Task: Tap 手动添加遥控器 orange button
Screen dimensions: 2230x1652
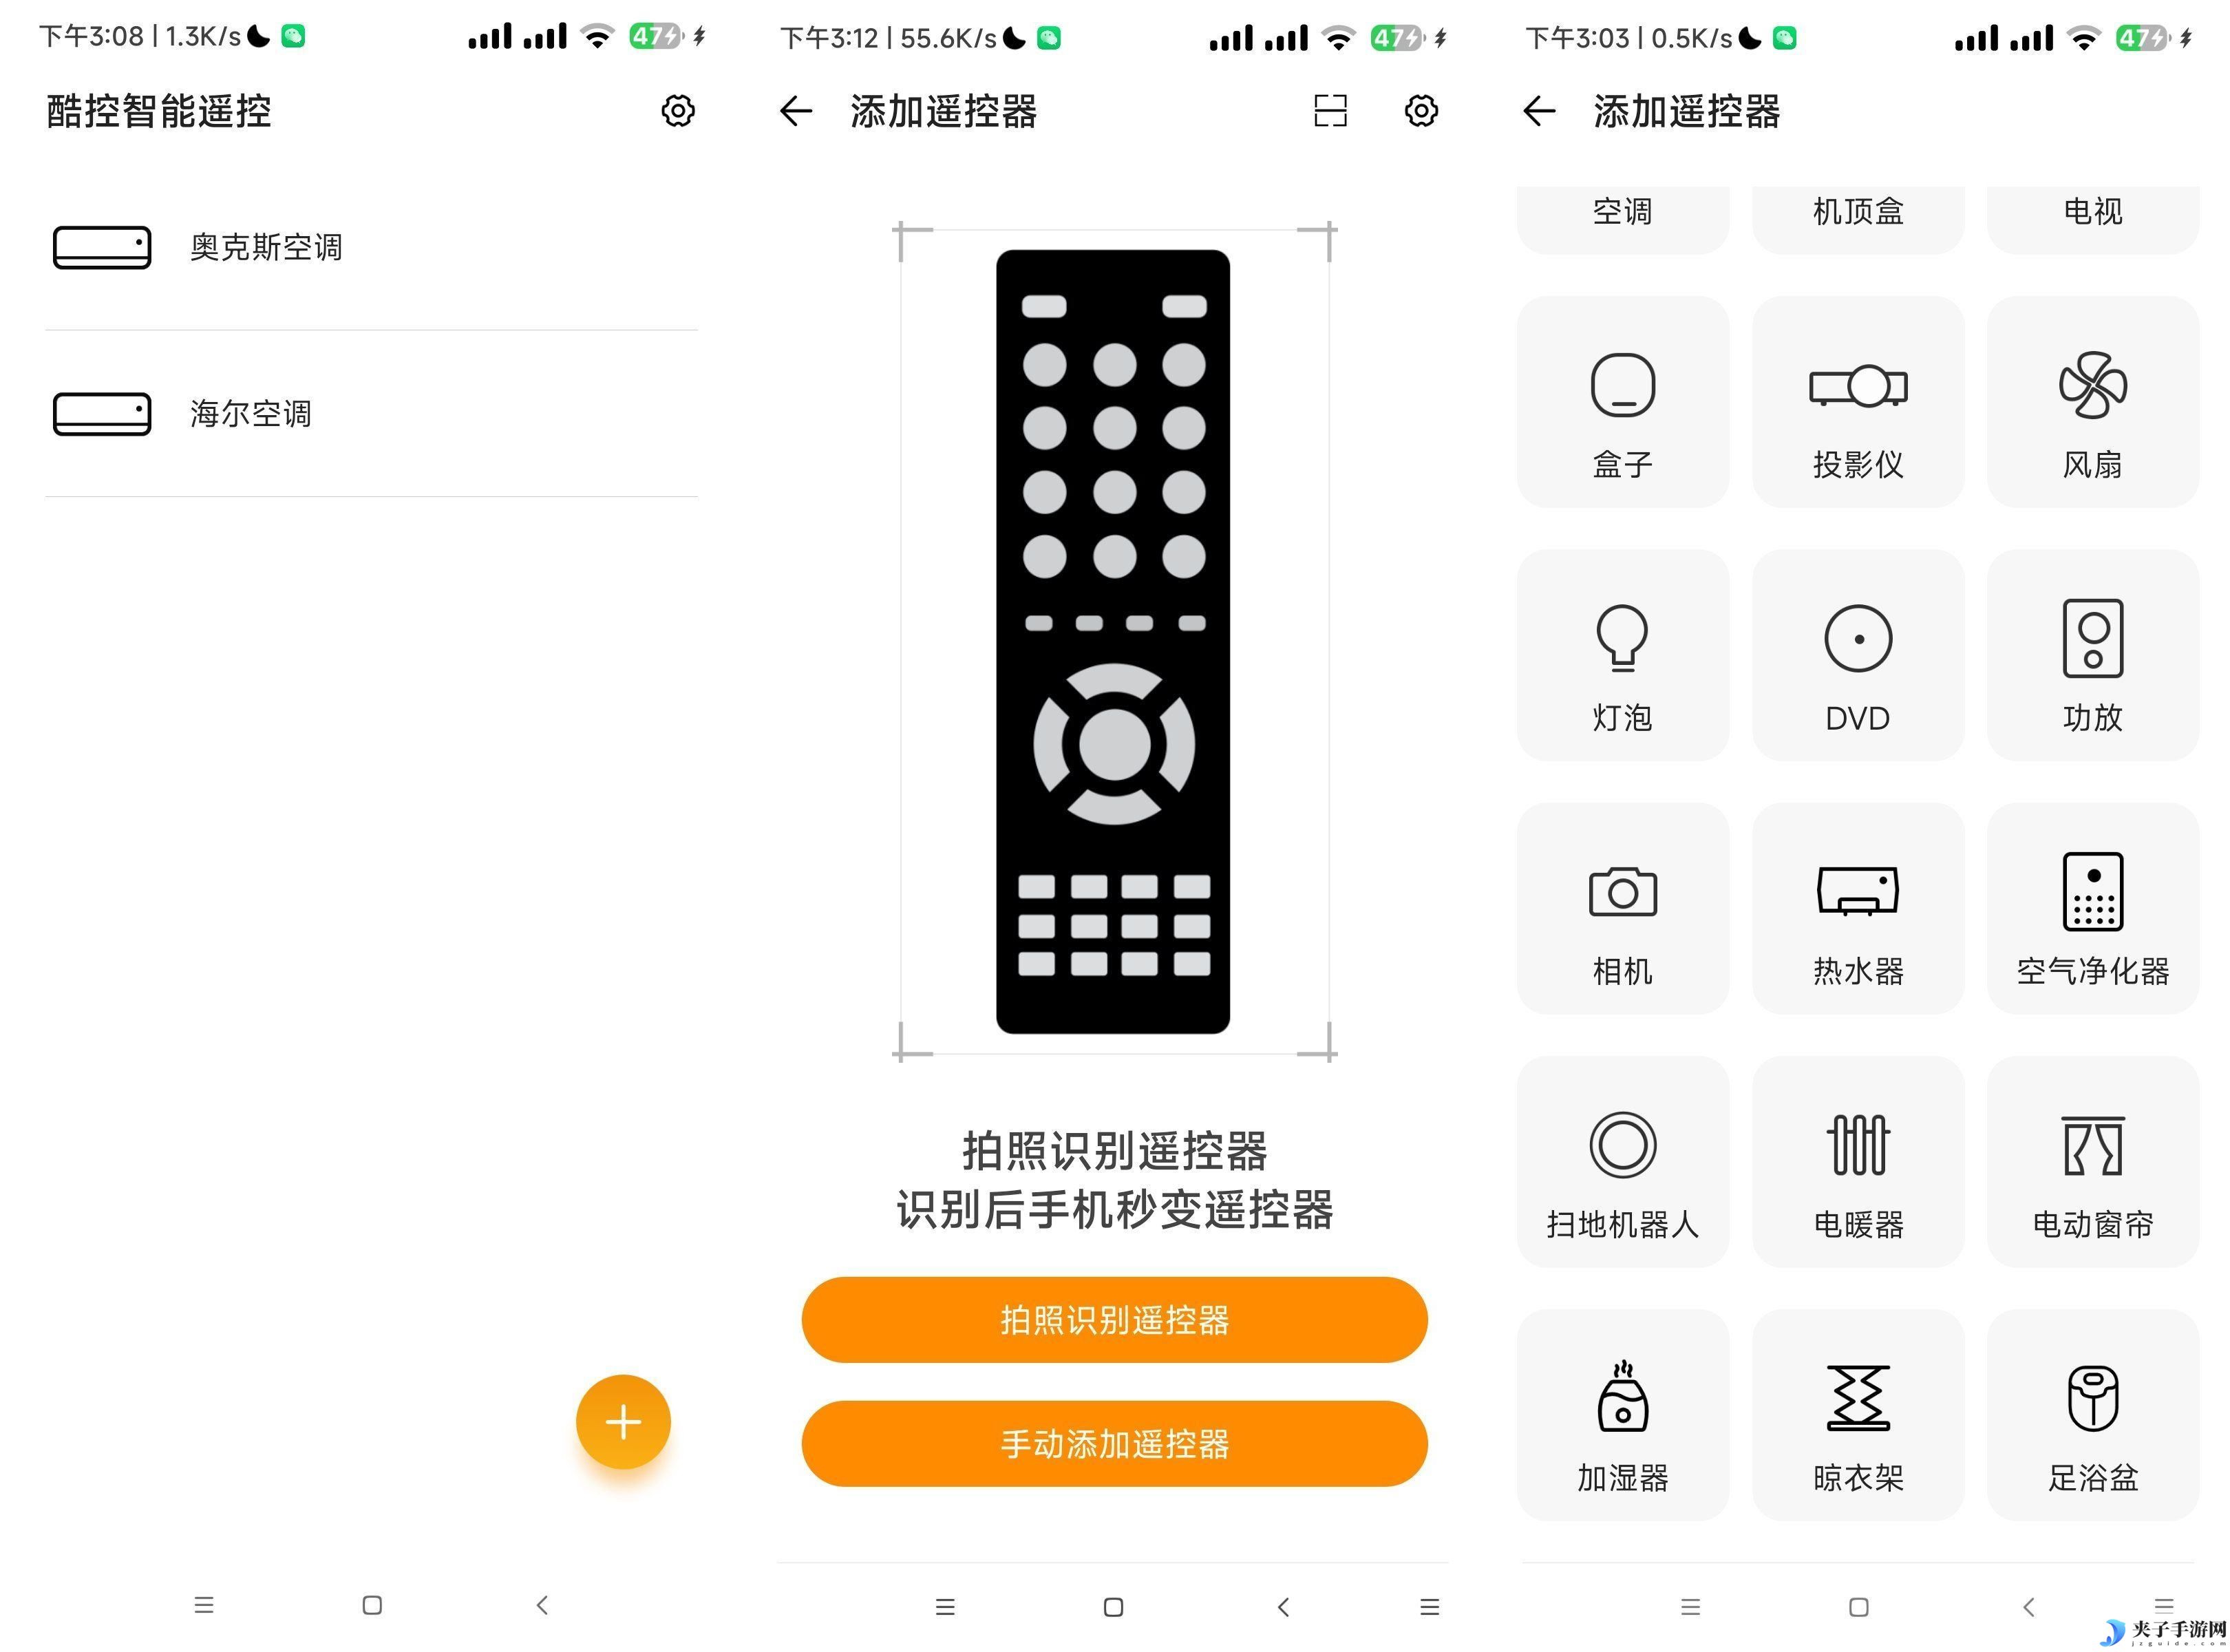Action: (x=1113, y=1443)
